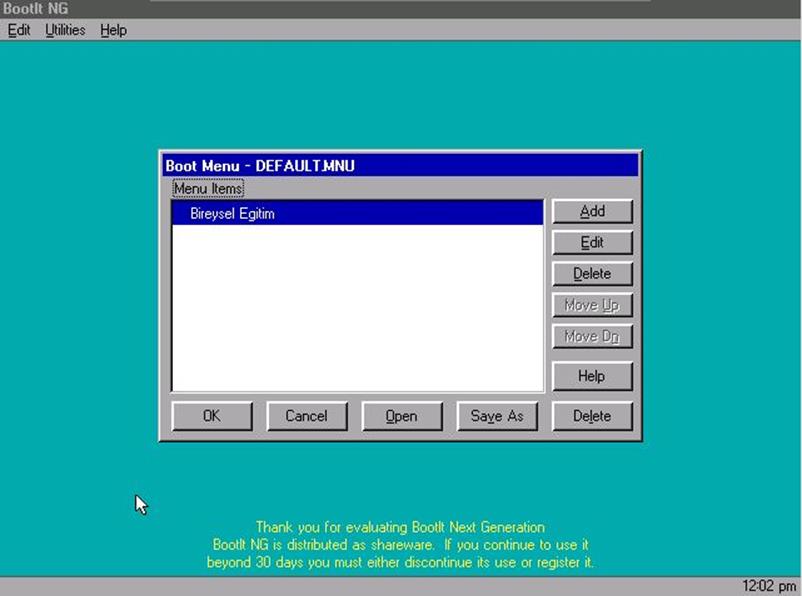Open the Help menu in the menu bar

(x=113, y=30)
